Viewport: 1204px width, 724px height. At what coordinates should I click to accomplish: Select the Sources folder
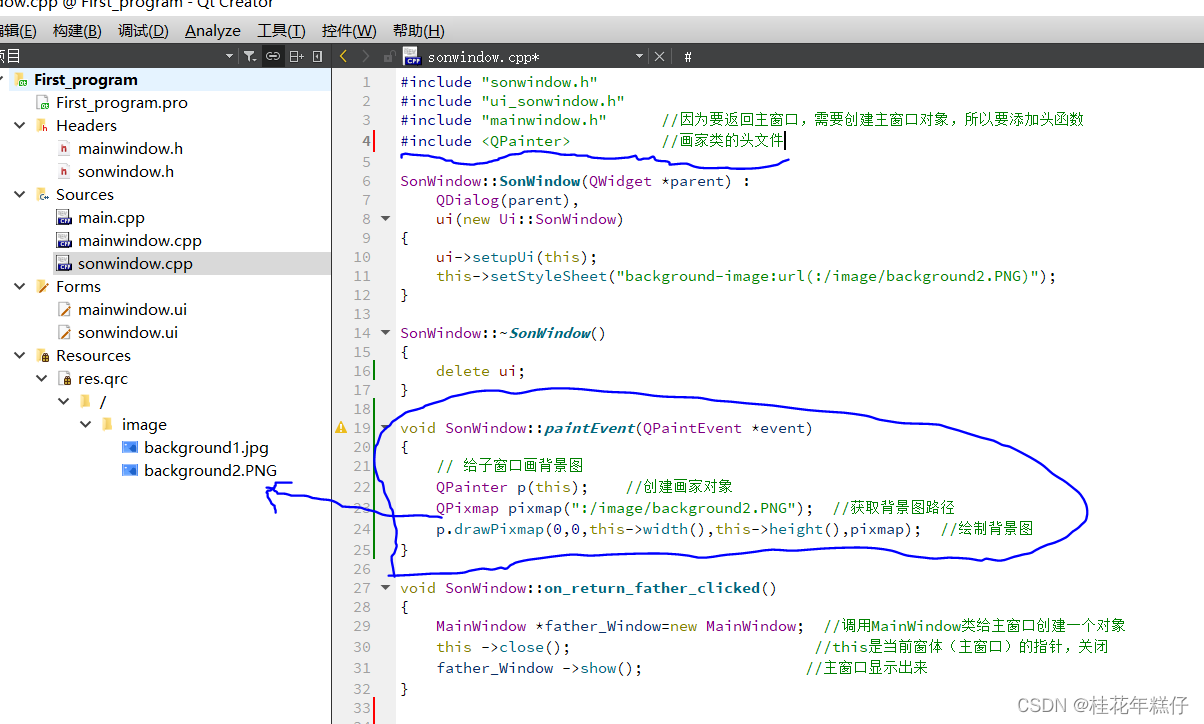[85, 195]
